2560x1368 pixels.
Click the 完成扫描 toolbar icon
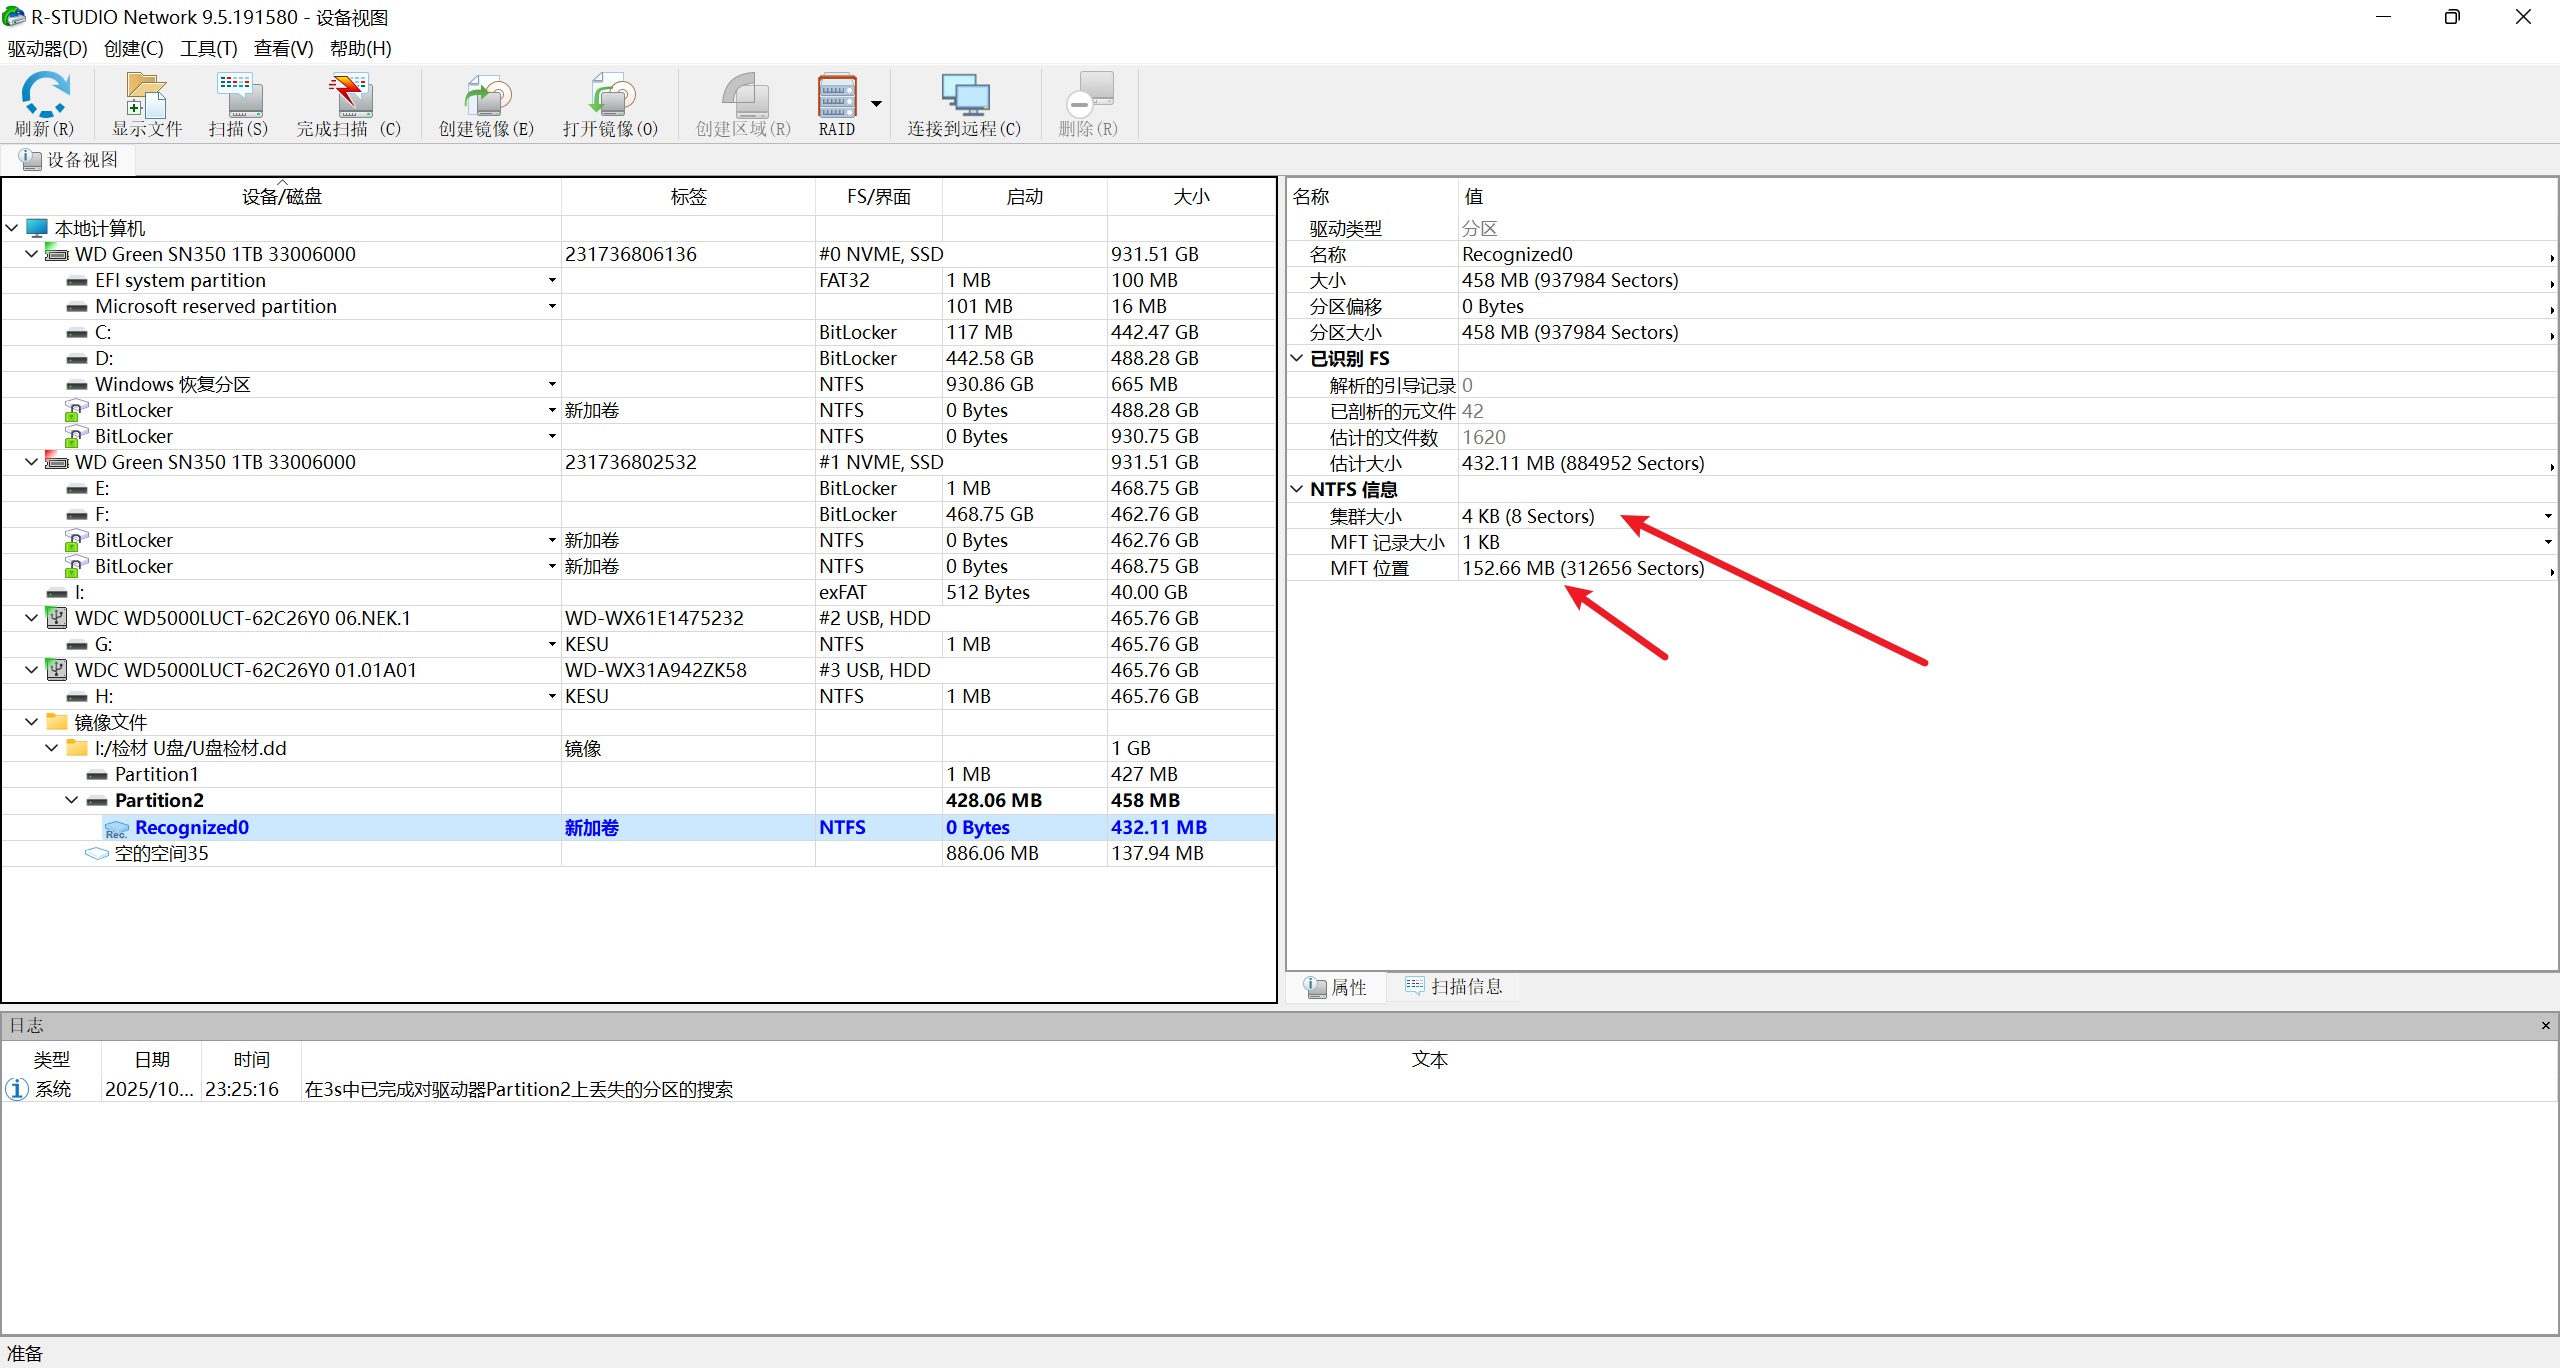(x=348, y=102)
